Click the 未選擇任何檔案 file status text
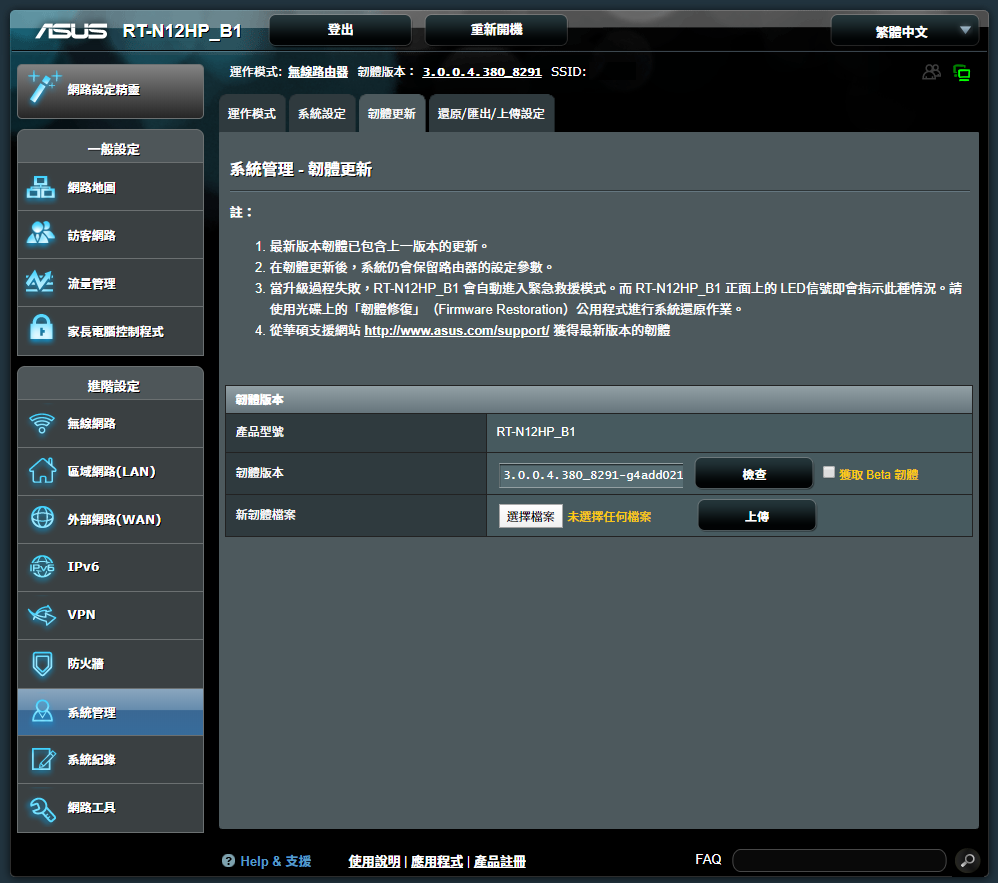This screenshot has width=998, height=883. pyautogui.click(x=609, y=517)
